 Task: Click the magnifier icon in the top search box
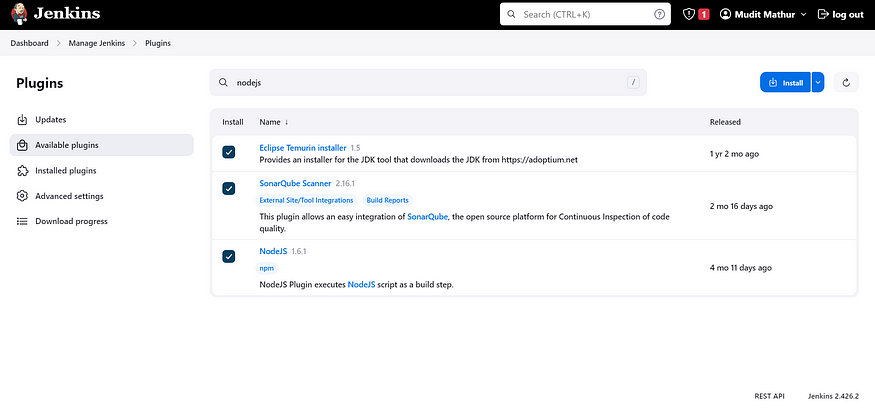pyautogui.click(x=511, y=15)
